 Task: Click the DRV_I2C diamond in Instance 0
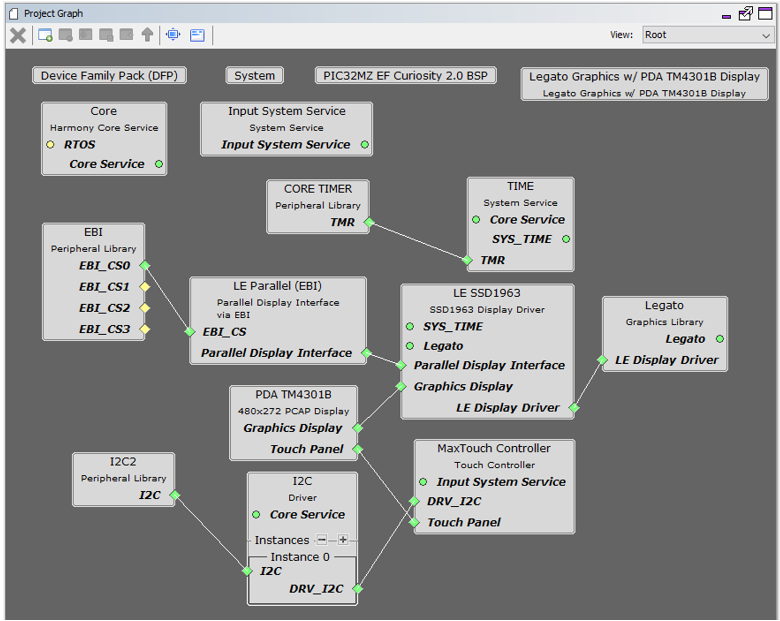coord(357,589)
